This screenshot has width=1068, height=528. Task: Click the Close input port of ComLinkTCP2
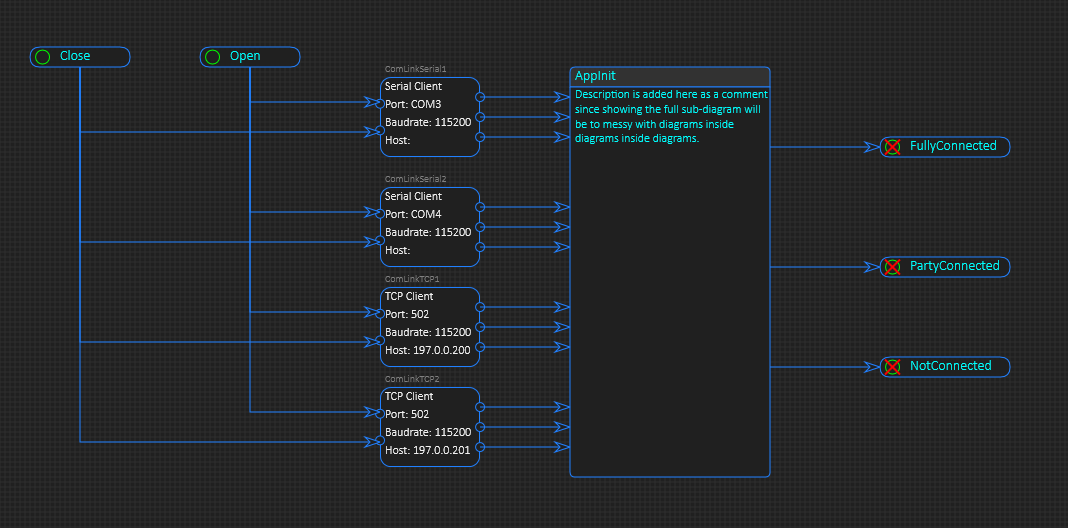coord(380,441)
